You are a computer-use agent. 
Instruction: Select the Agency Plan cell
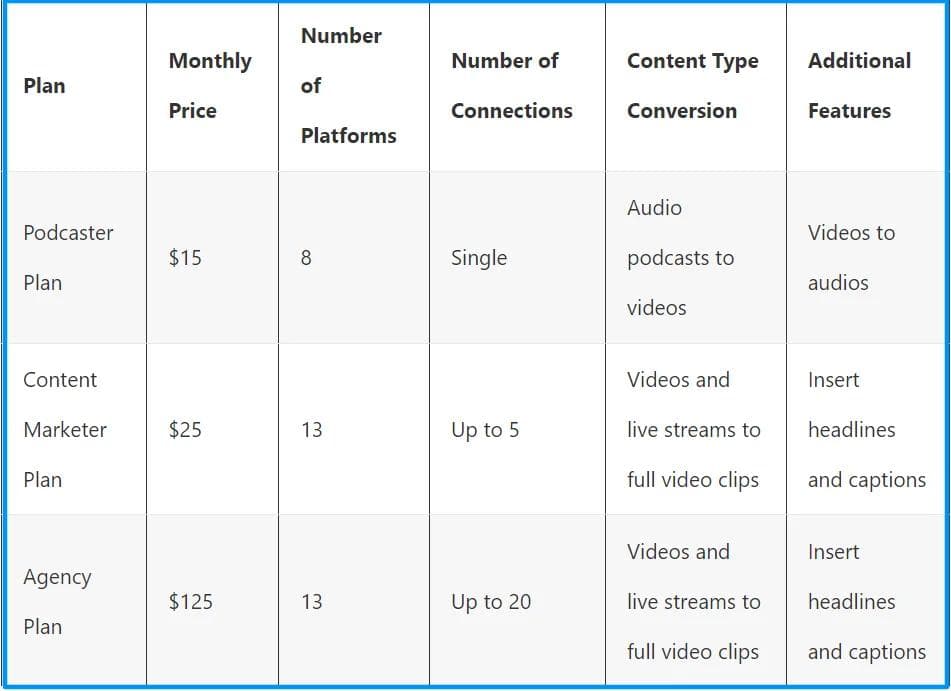tap(57, 601)
